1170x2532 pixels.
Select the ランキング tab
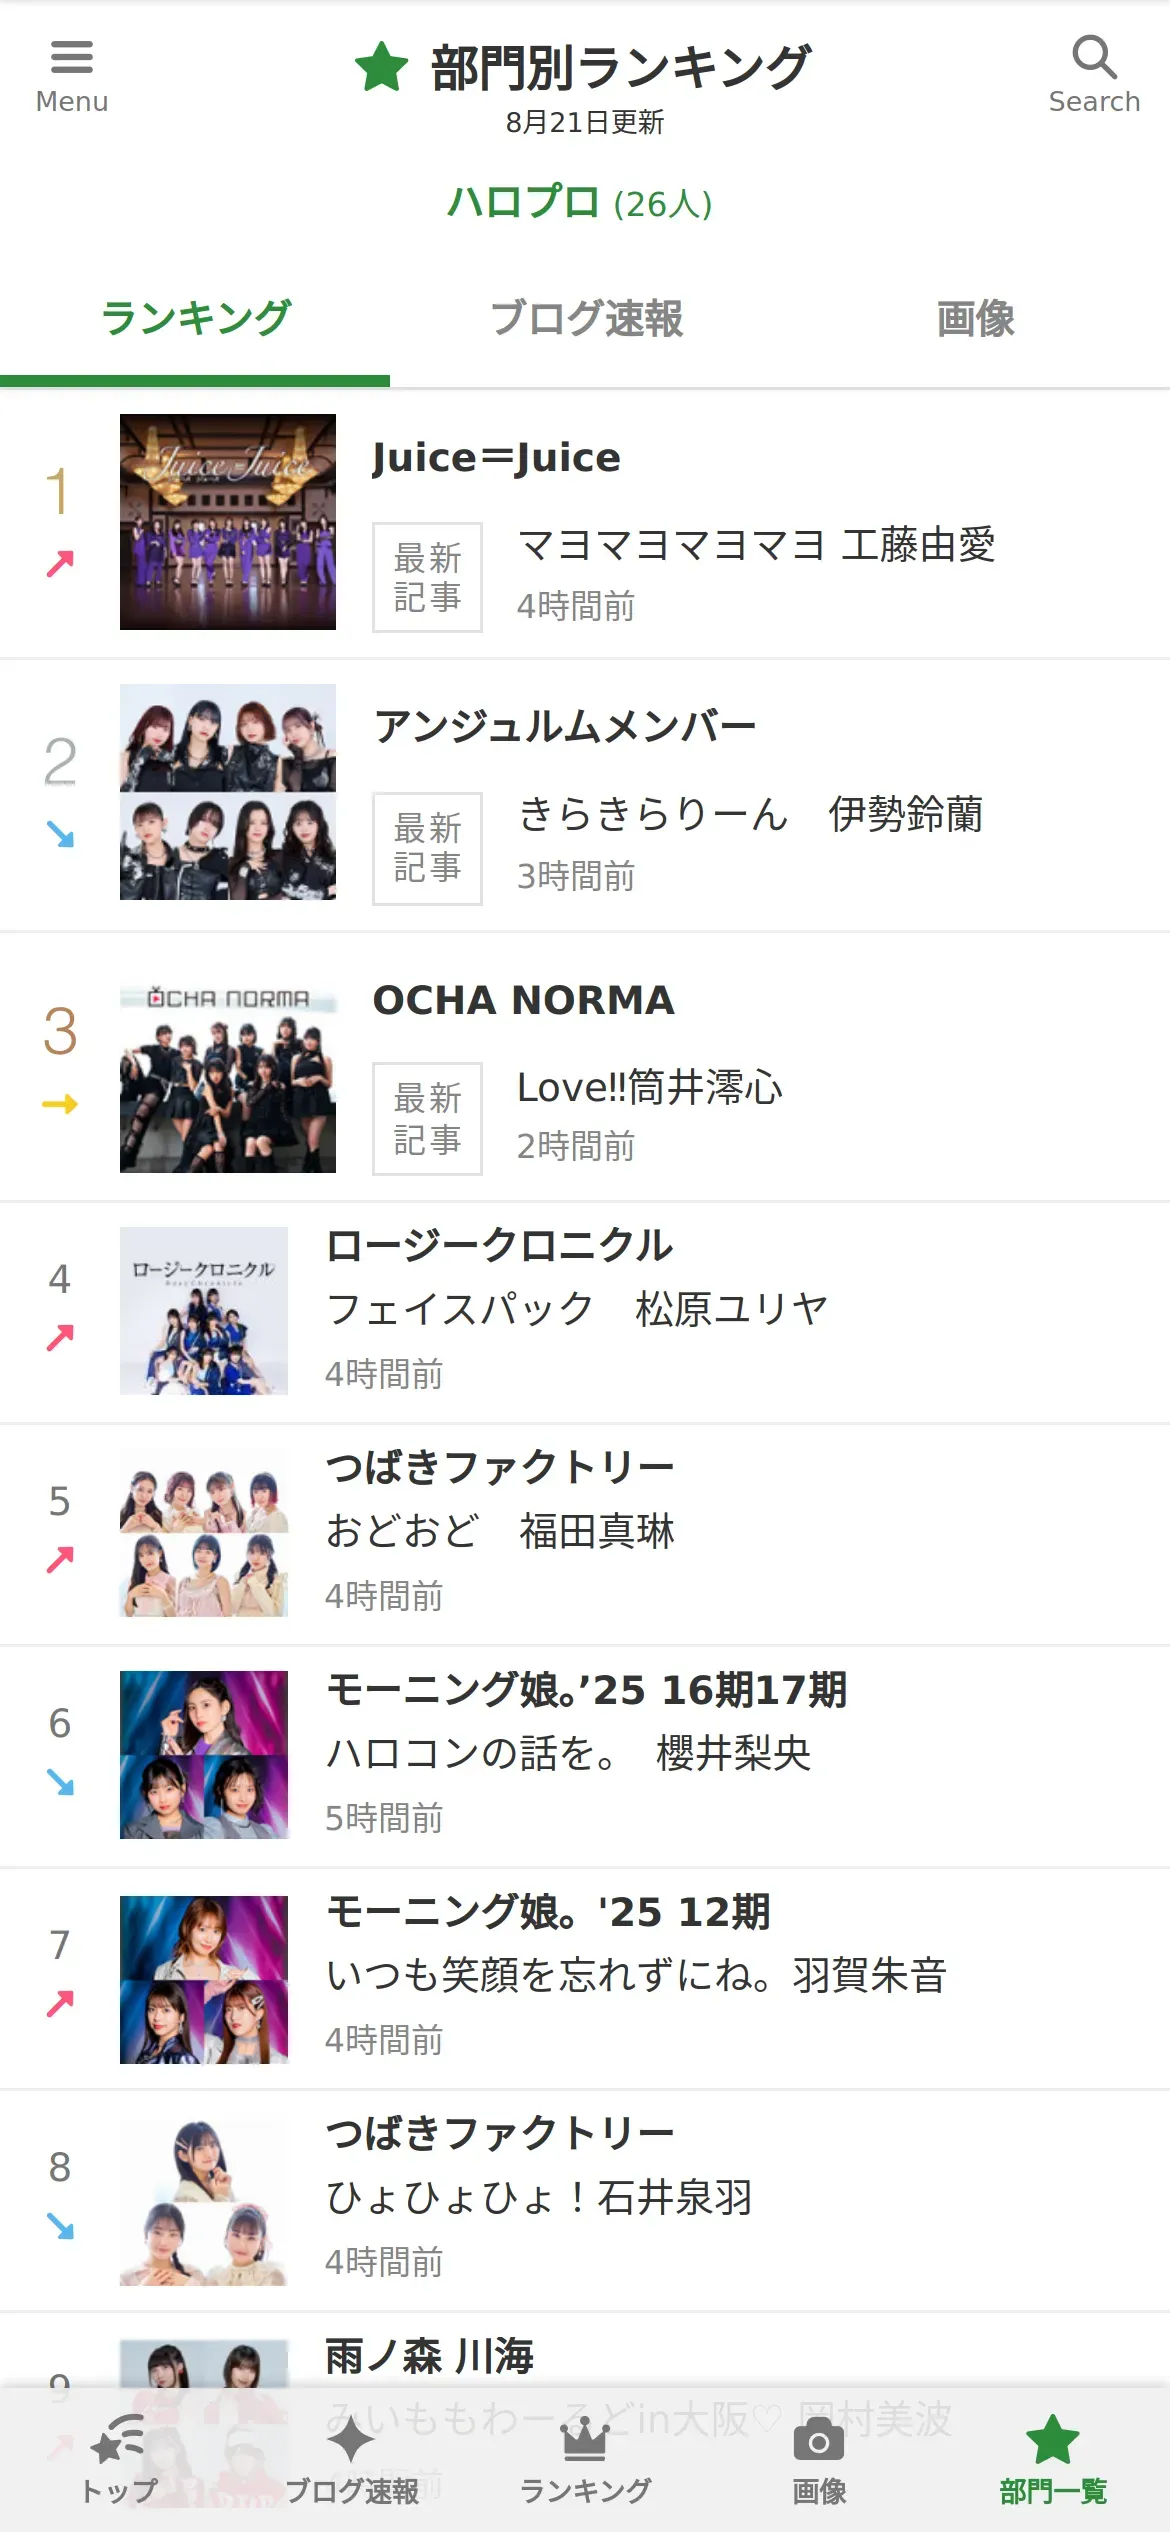[x=195, y=319]
